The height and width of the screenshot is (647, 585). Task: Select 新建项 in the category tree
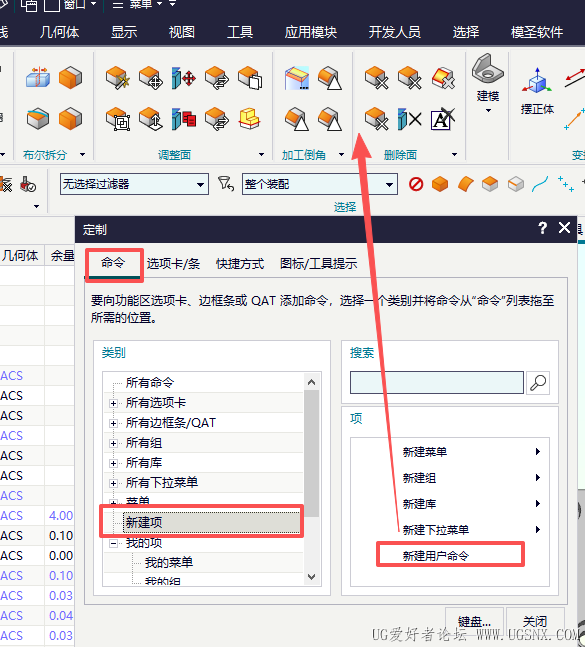(x=212, y=522)
